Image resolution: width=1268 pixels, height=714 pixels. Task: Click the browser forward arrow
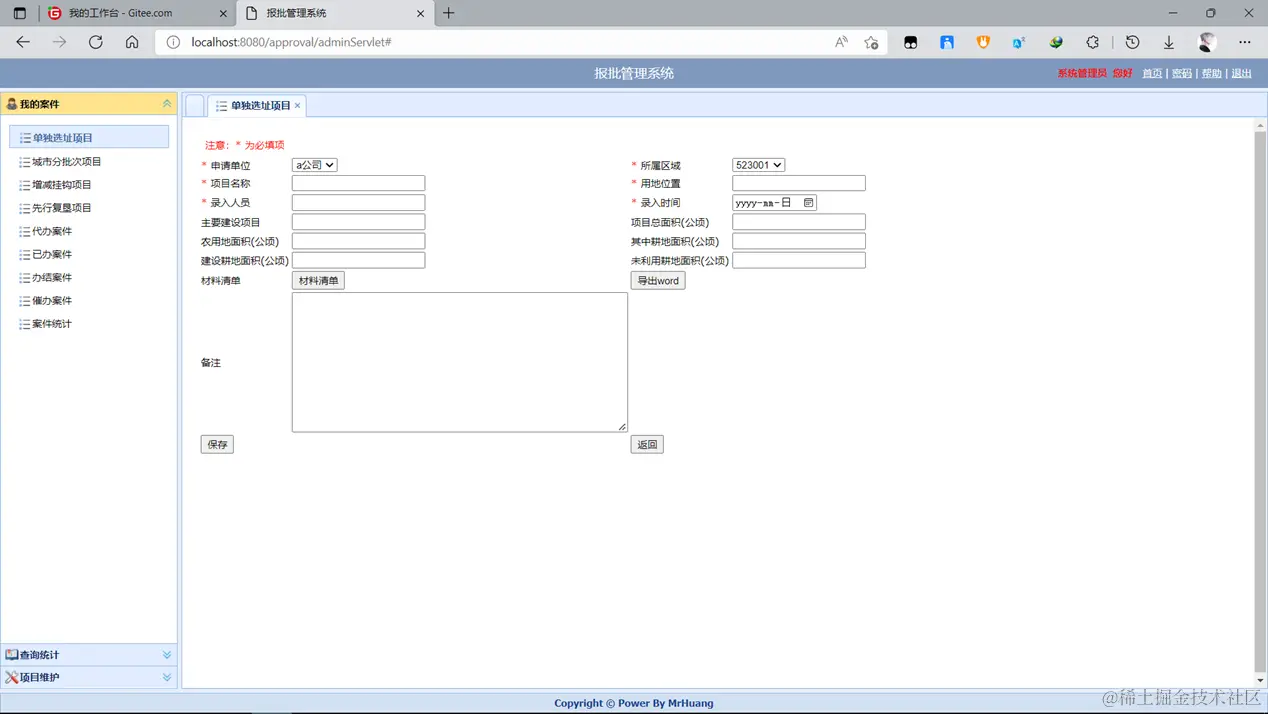[x=59, y=42]
